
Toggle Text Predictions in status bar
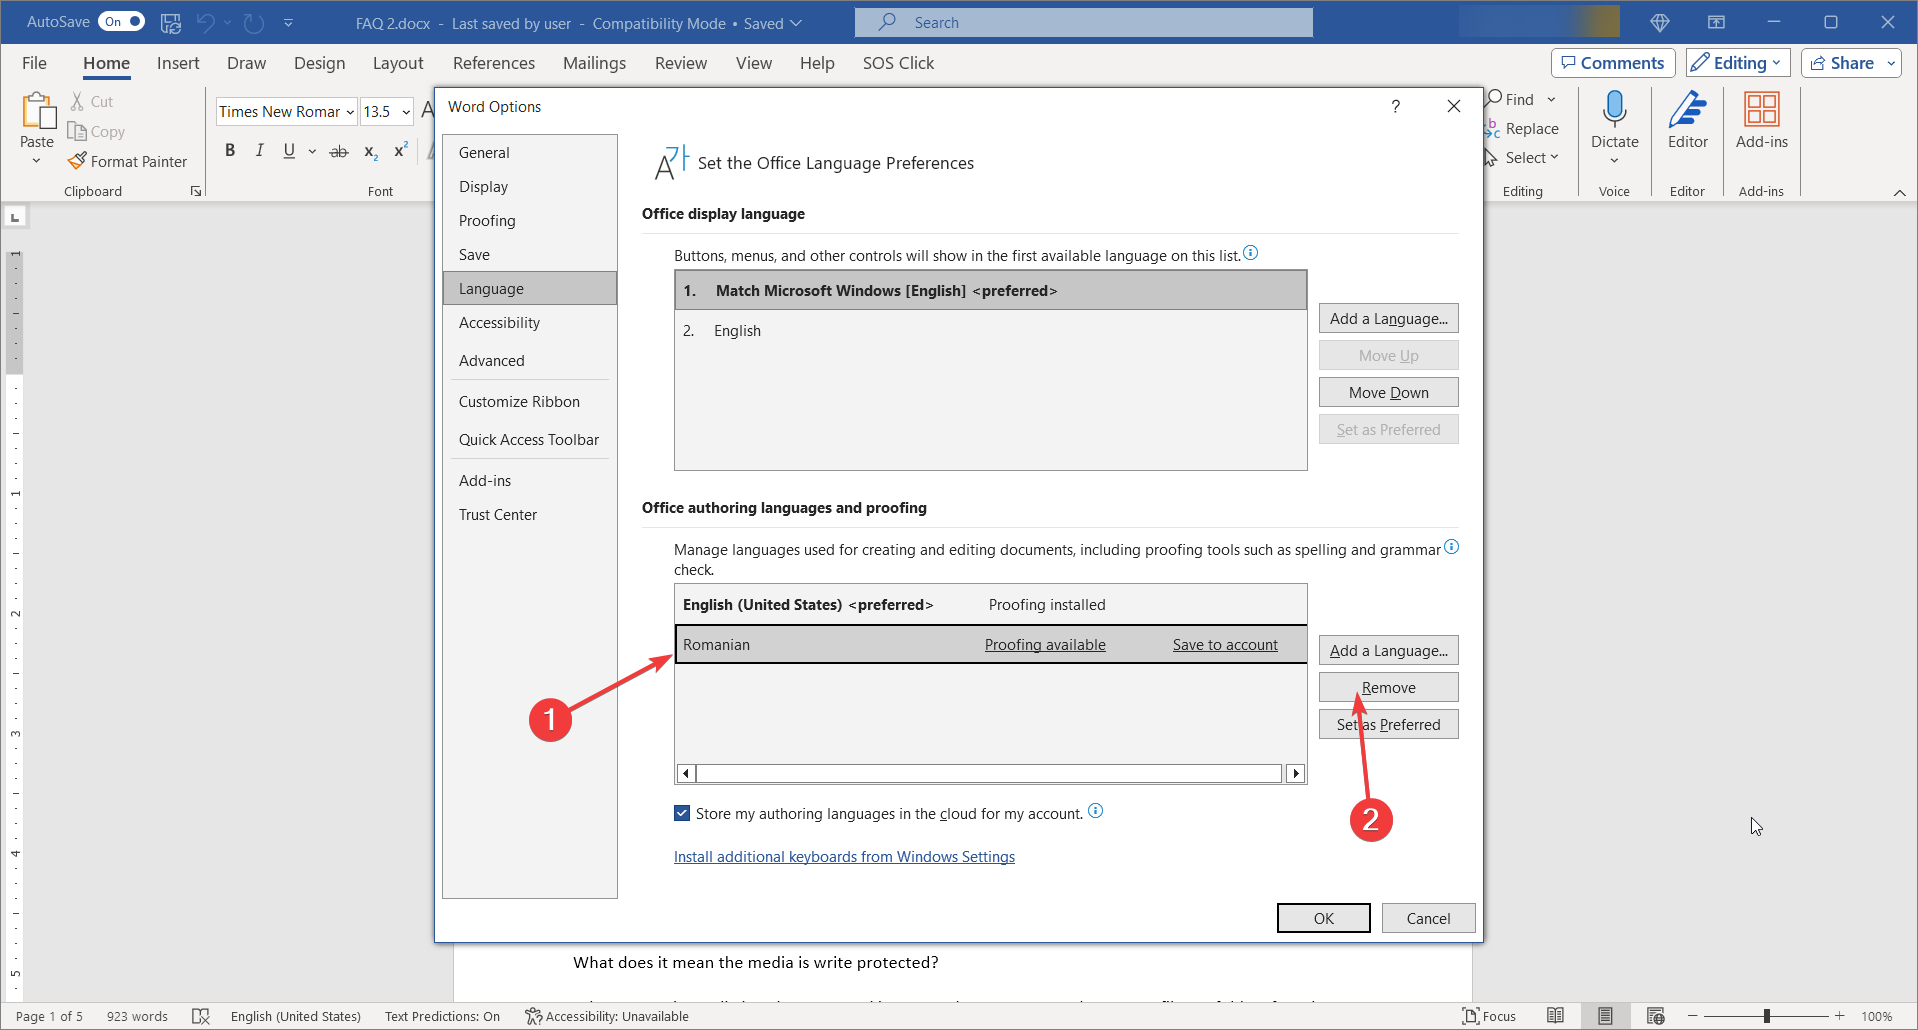442,1016
